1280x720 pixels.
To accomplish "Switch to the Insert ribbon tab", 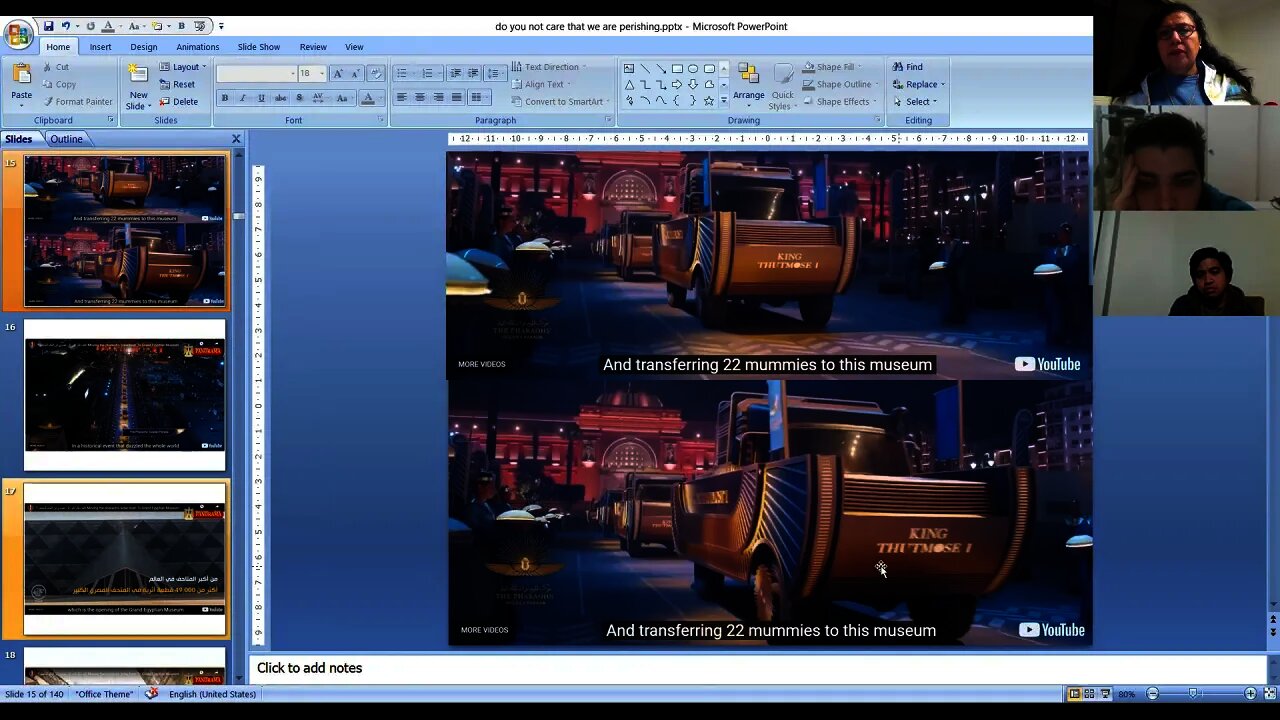I will [x=100, y=47].
